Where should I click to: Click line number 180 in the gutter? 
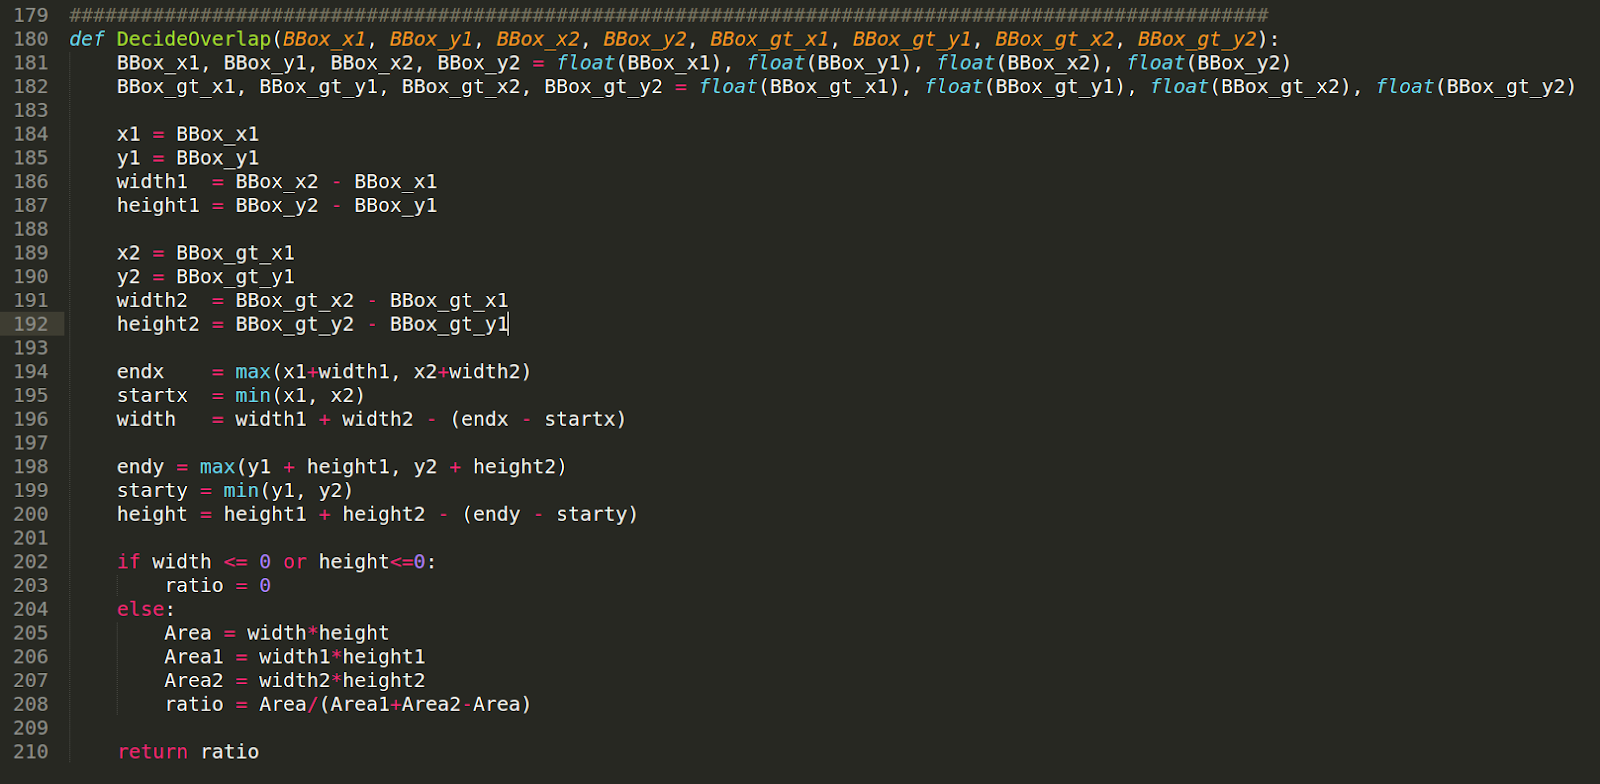tap(31, 39)
